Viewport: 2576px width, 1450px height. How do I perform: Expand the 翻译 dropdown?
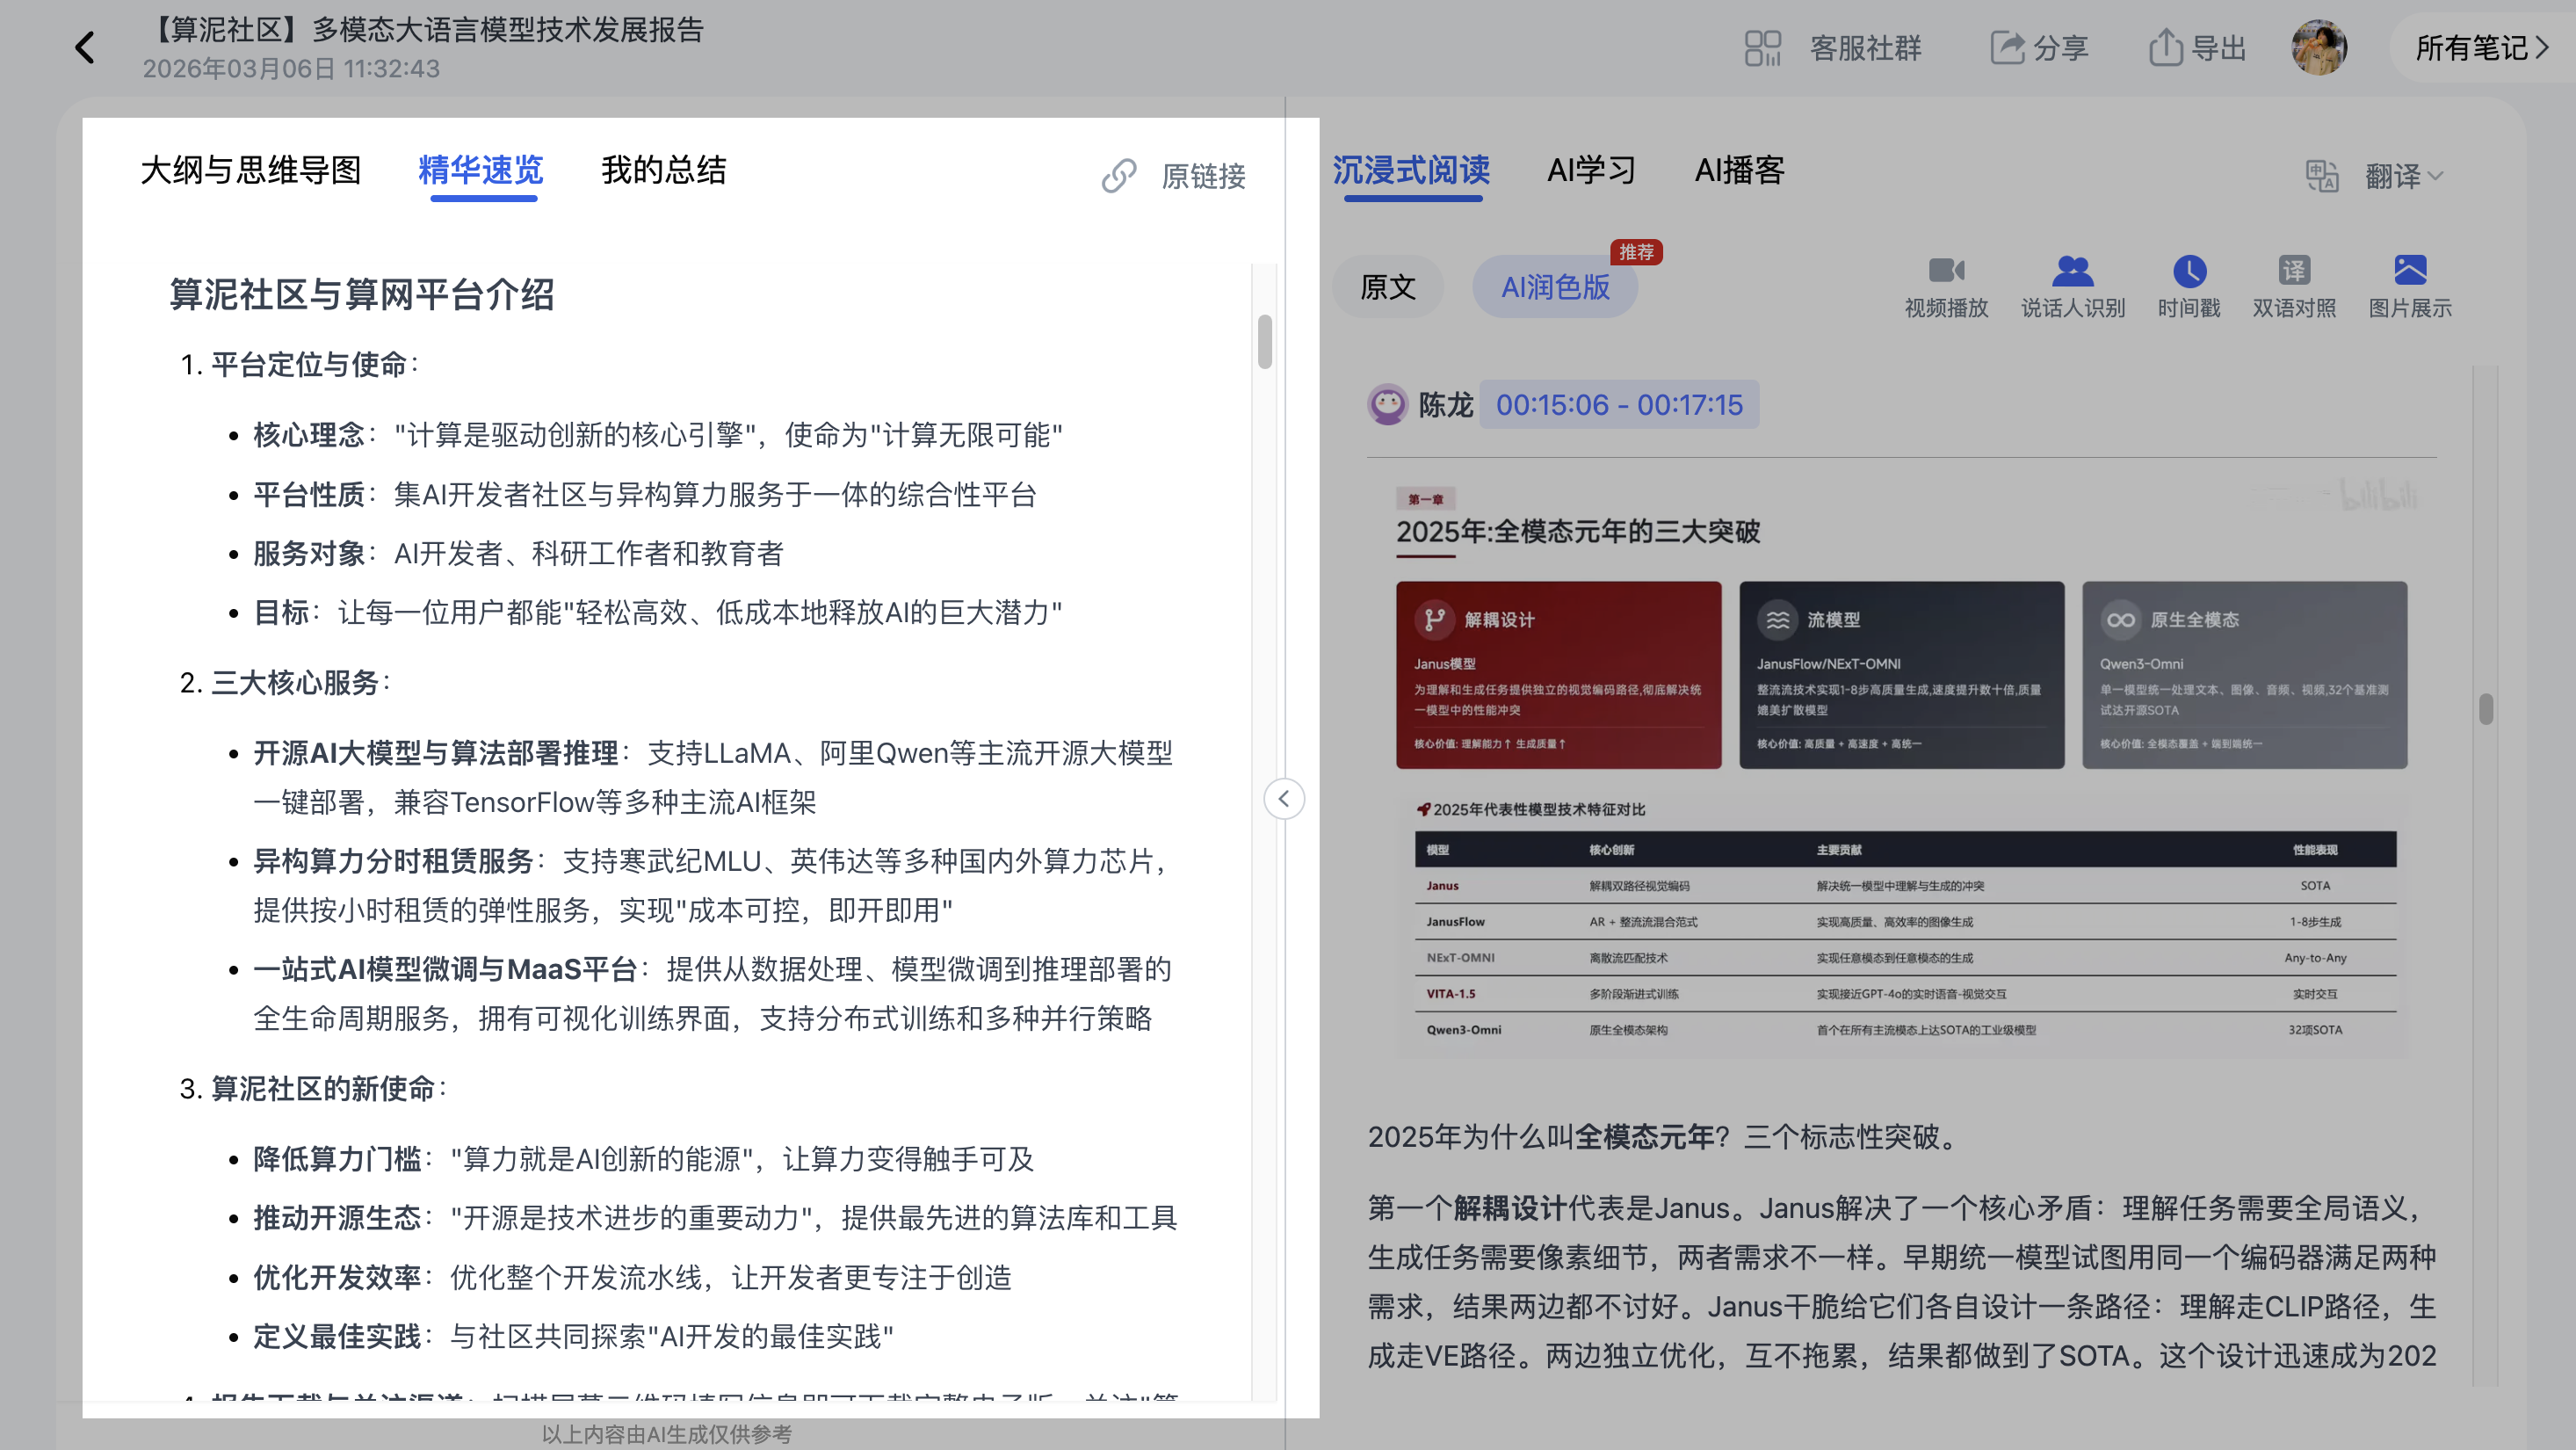[x=2404, y=176]
